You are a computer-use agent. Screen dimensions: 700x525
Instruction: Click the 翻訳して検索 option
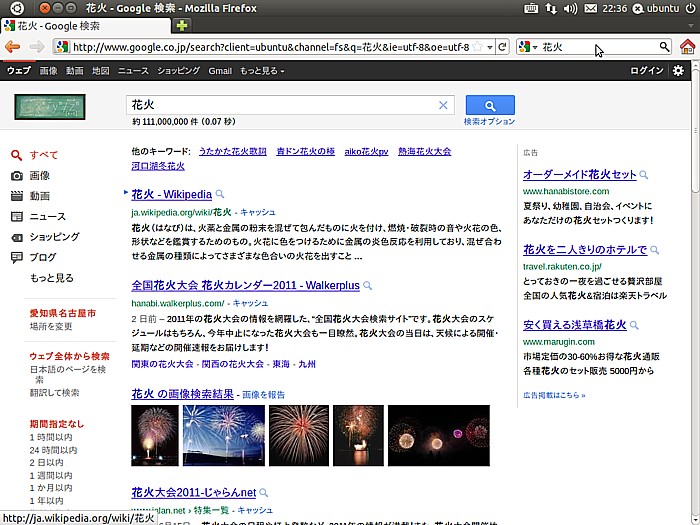click(54, 393)
